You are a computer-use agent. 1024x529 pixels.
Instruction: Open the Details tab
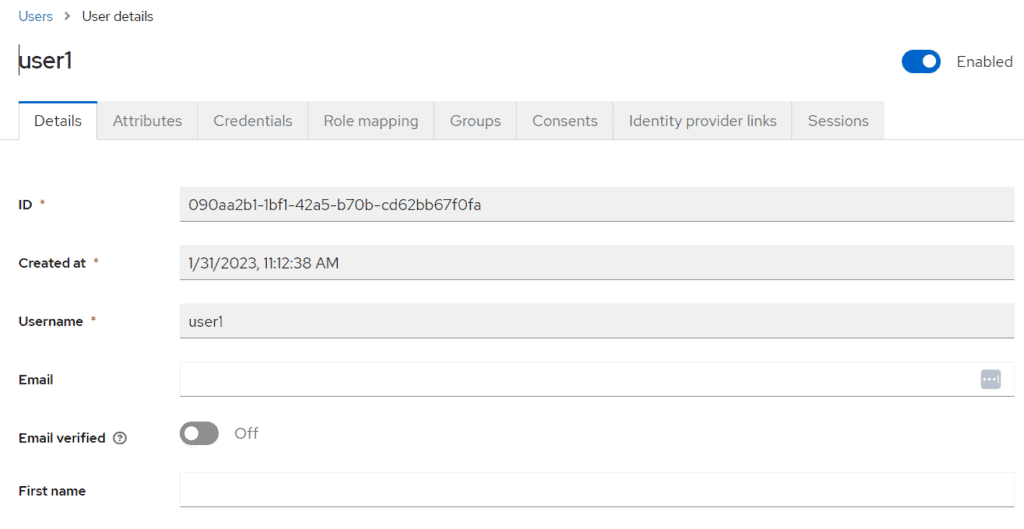tap(58, 121)
